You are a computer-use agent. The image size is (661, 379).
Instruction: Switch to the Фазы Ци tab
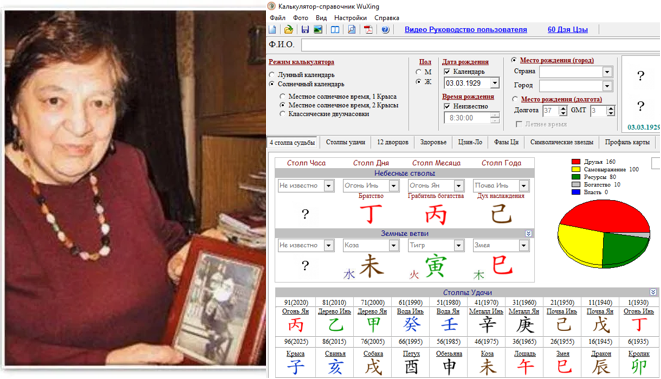pyautogui.click(x=506, y=142)
